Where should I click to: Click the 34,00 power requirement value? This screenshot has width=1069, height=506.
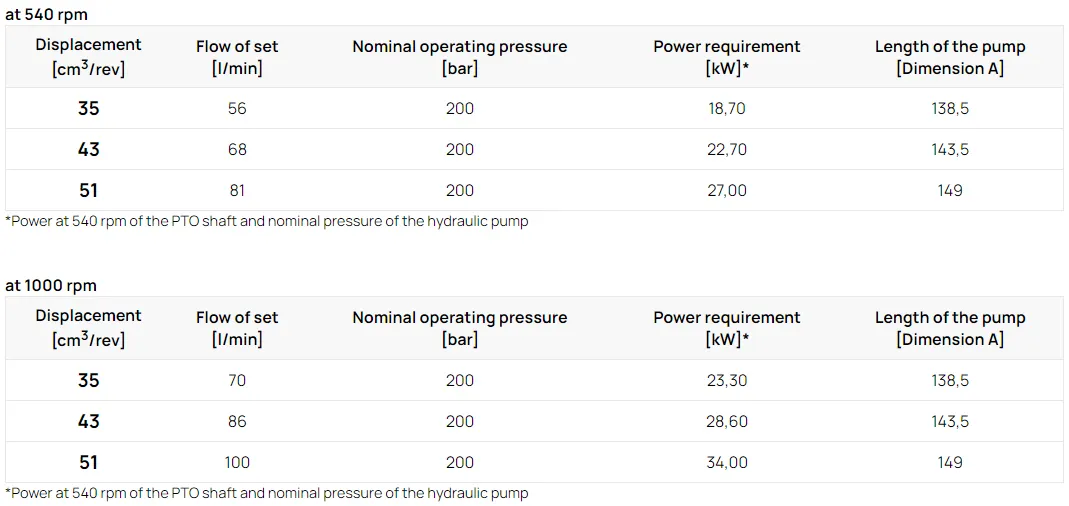click(x=727, y=462)
